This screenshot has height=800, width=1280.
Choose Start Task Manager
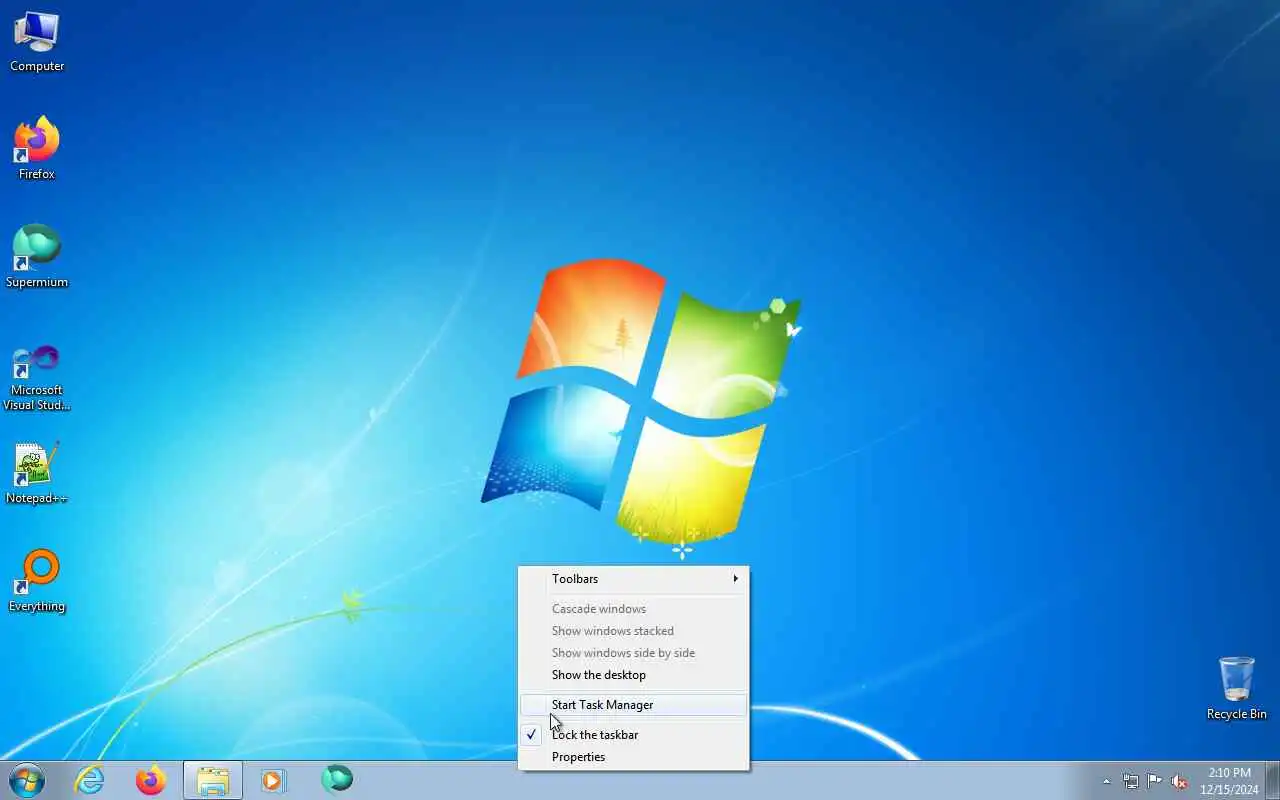click(x=633, y=705)
